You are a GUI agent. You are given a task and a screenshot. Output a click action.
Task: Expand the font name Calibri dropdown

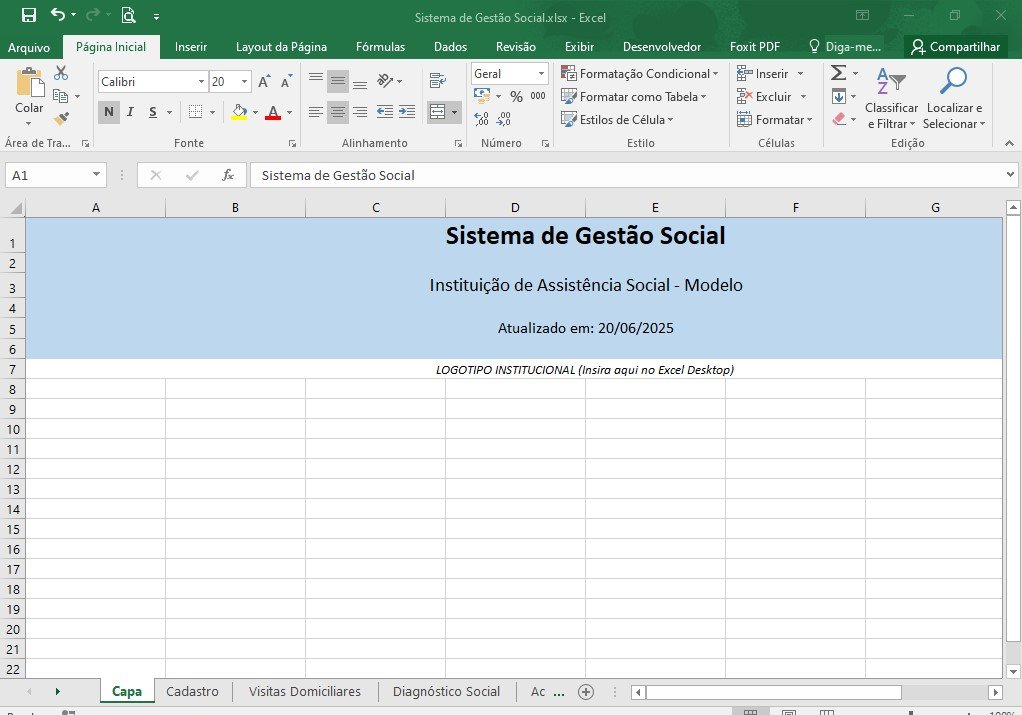(x=201, y=81)
